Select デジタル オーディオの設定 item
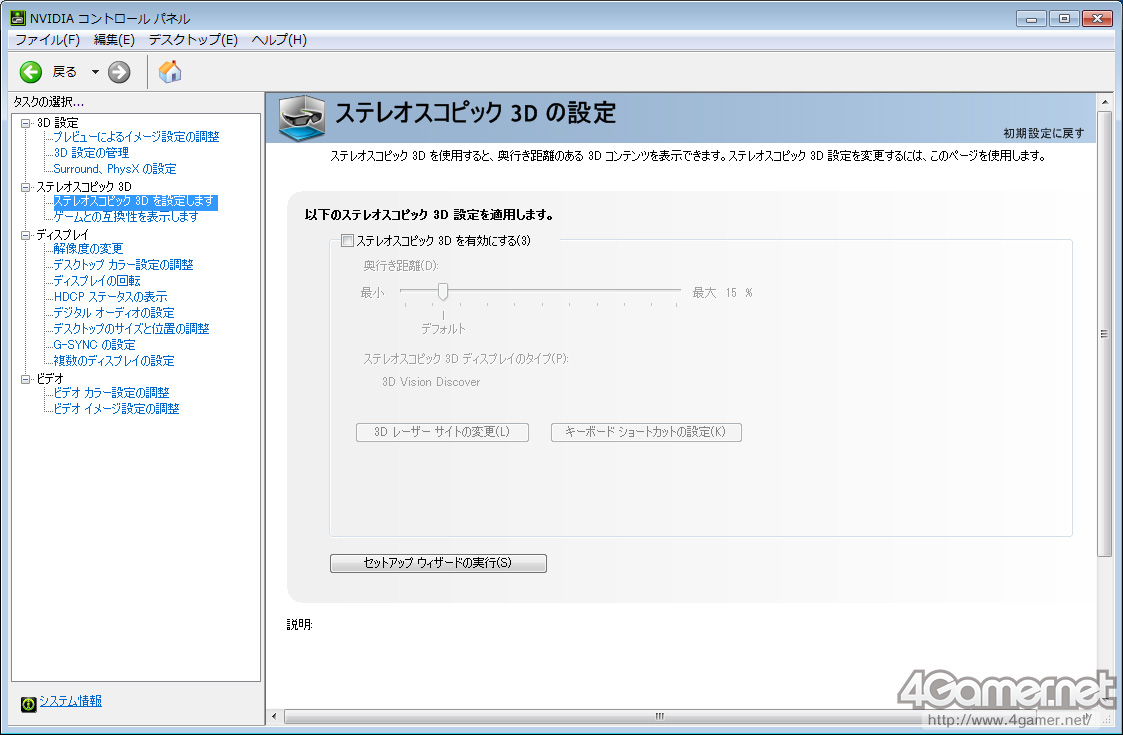Screen dimensions: 1123x735 coord(114,312)
